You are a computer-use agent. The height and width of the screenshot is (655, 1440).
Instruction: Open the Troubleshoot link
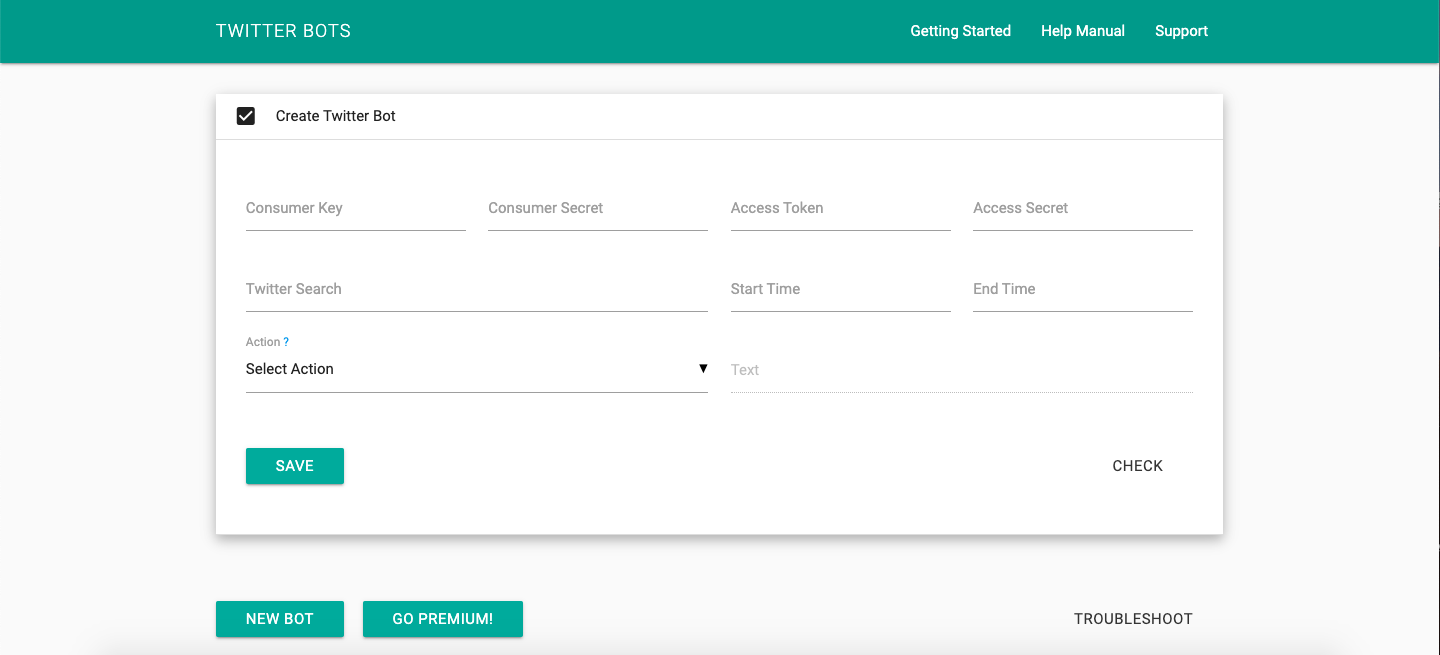pyautogui.click(x=1133, y=619)
